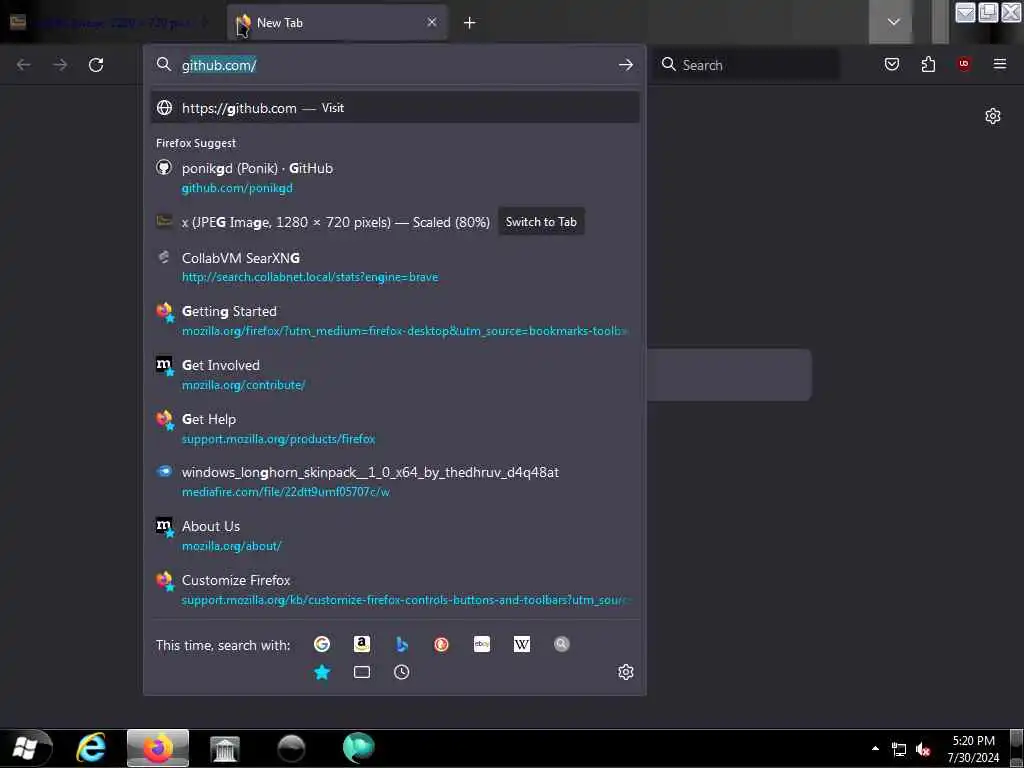Open the teal chat-bubble taskbar icon
1024x768 pixels.
point(359,748)
